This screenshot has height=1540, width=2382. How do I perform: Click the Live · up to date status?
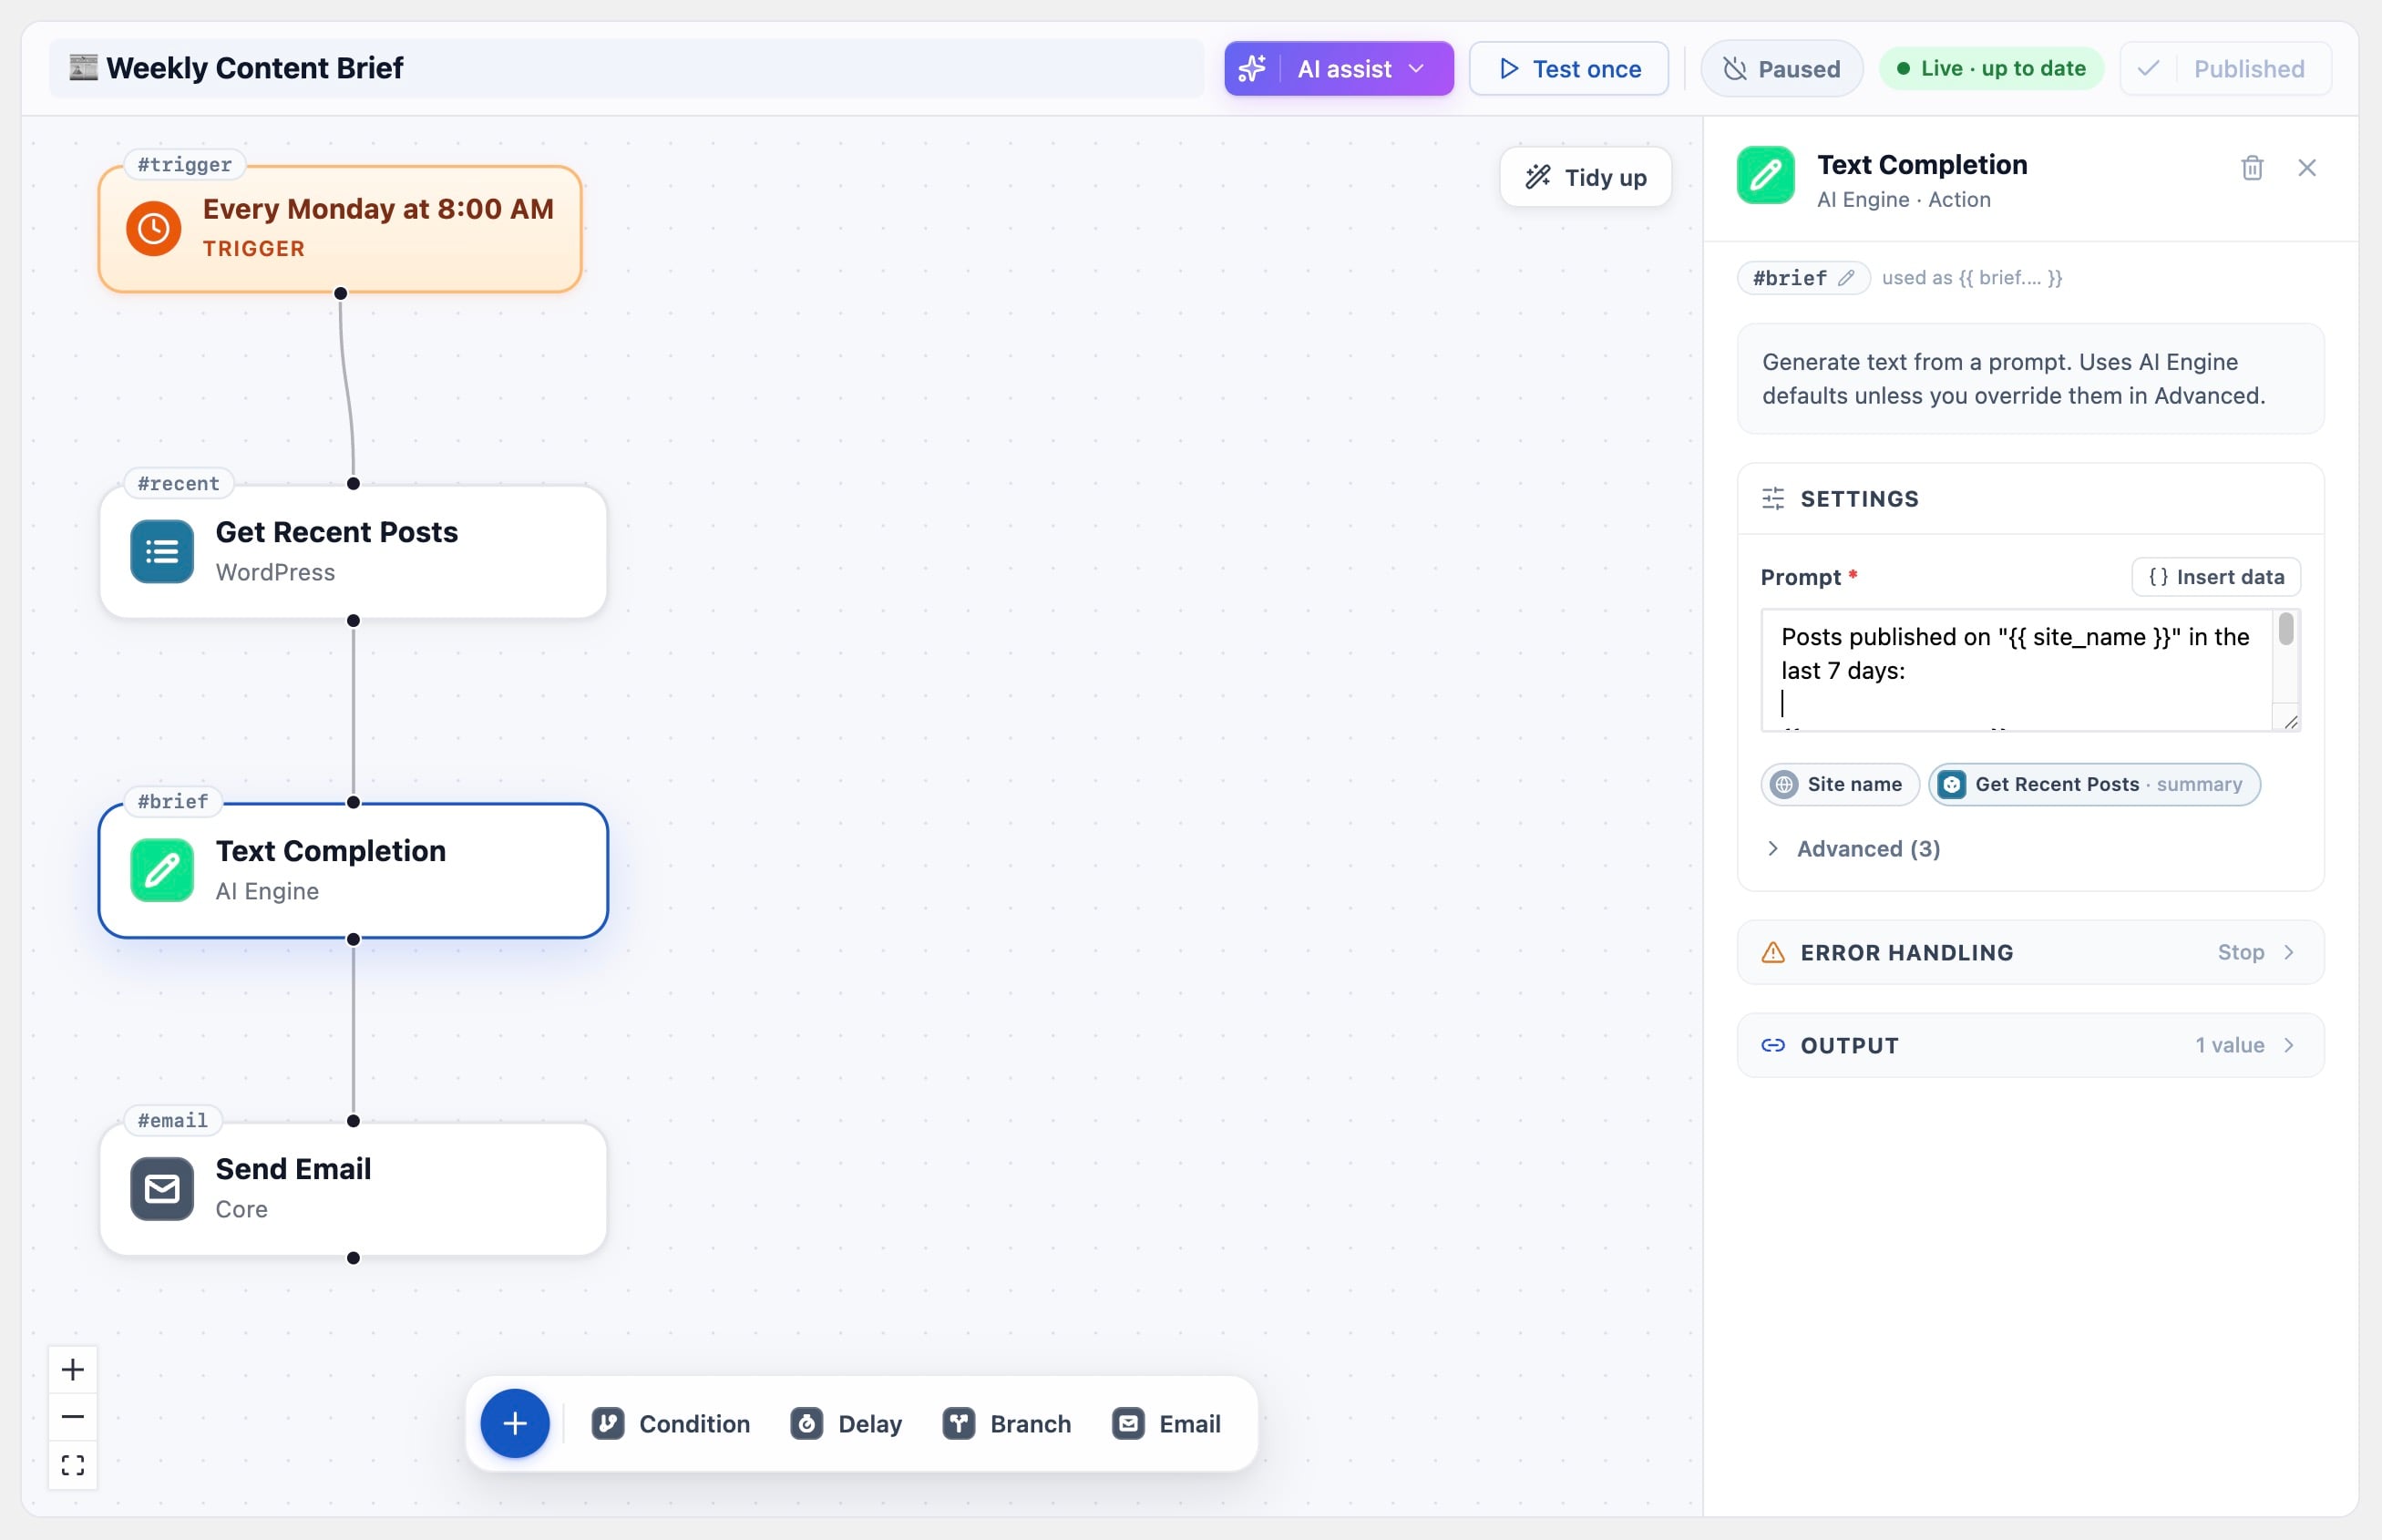[1991, 68]
